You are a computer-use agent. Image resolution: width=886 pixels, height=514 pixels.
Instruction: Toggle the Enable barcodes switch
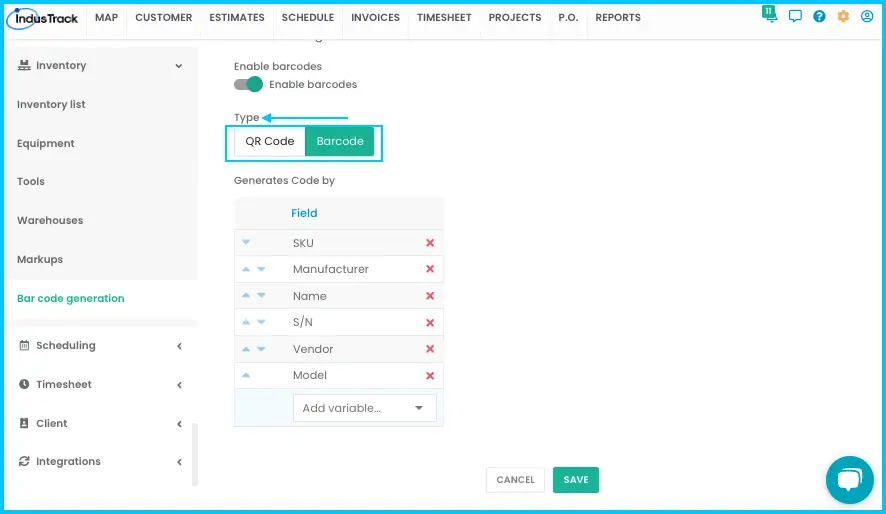(x=248, y=84)
